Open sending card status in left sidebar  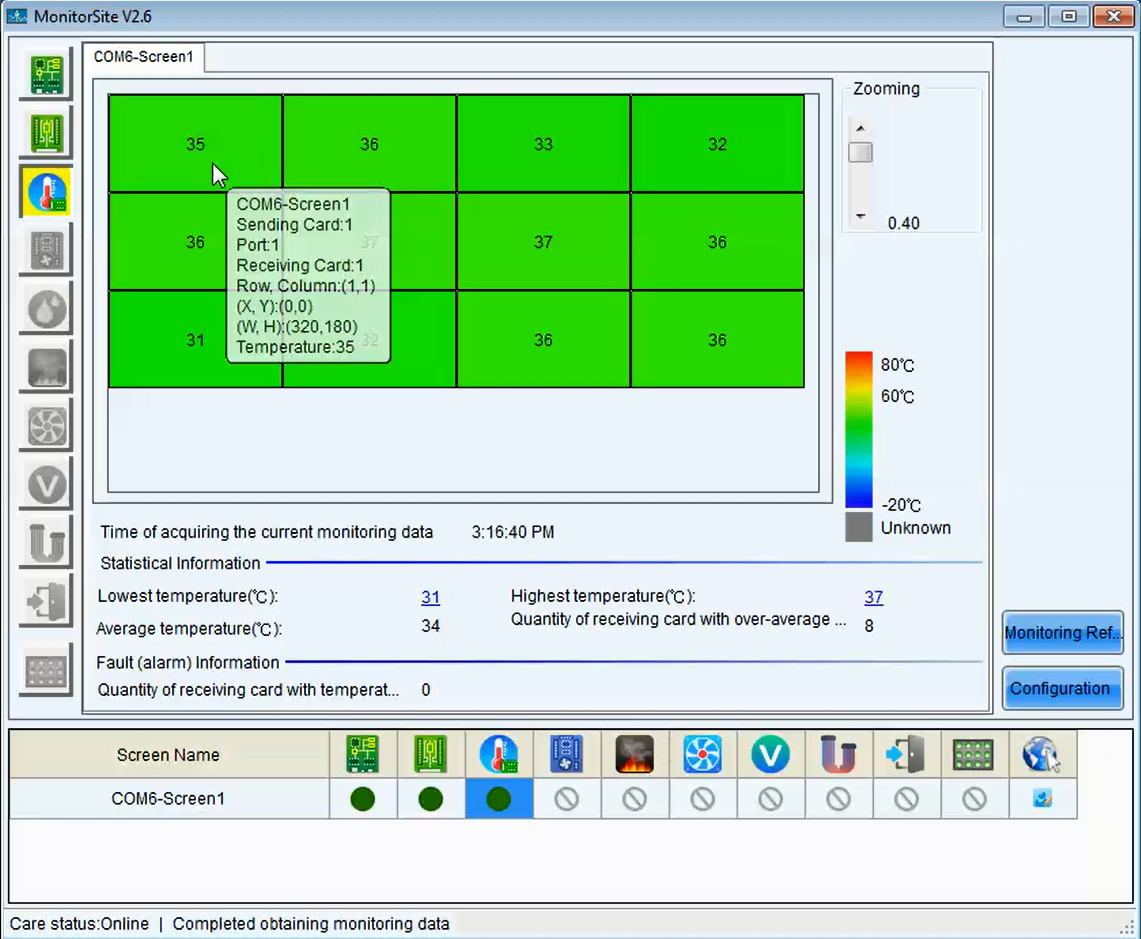pos(46,74)
